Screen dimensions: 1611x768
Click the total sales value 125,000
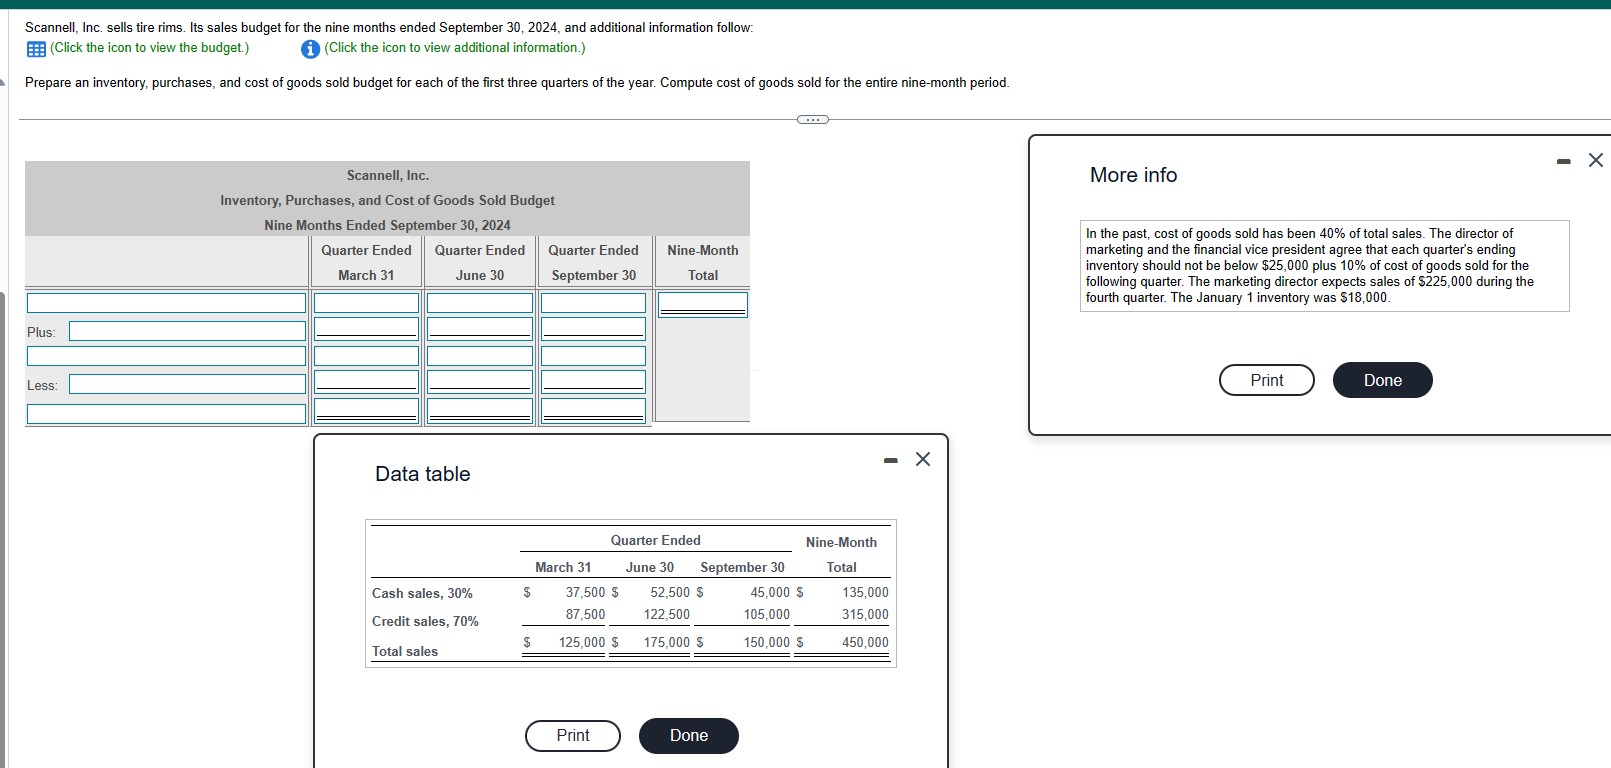582,643
